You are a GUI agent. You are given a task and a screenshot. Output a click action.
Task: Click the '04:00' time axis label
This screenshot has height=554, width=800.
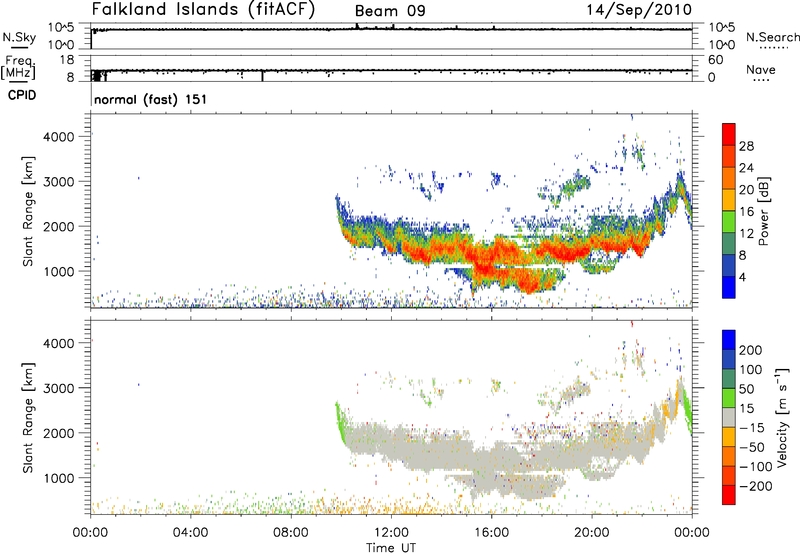190,533
